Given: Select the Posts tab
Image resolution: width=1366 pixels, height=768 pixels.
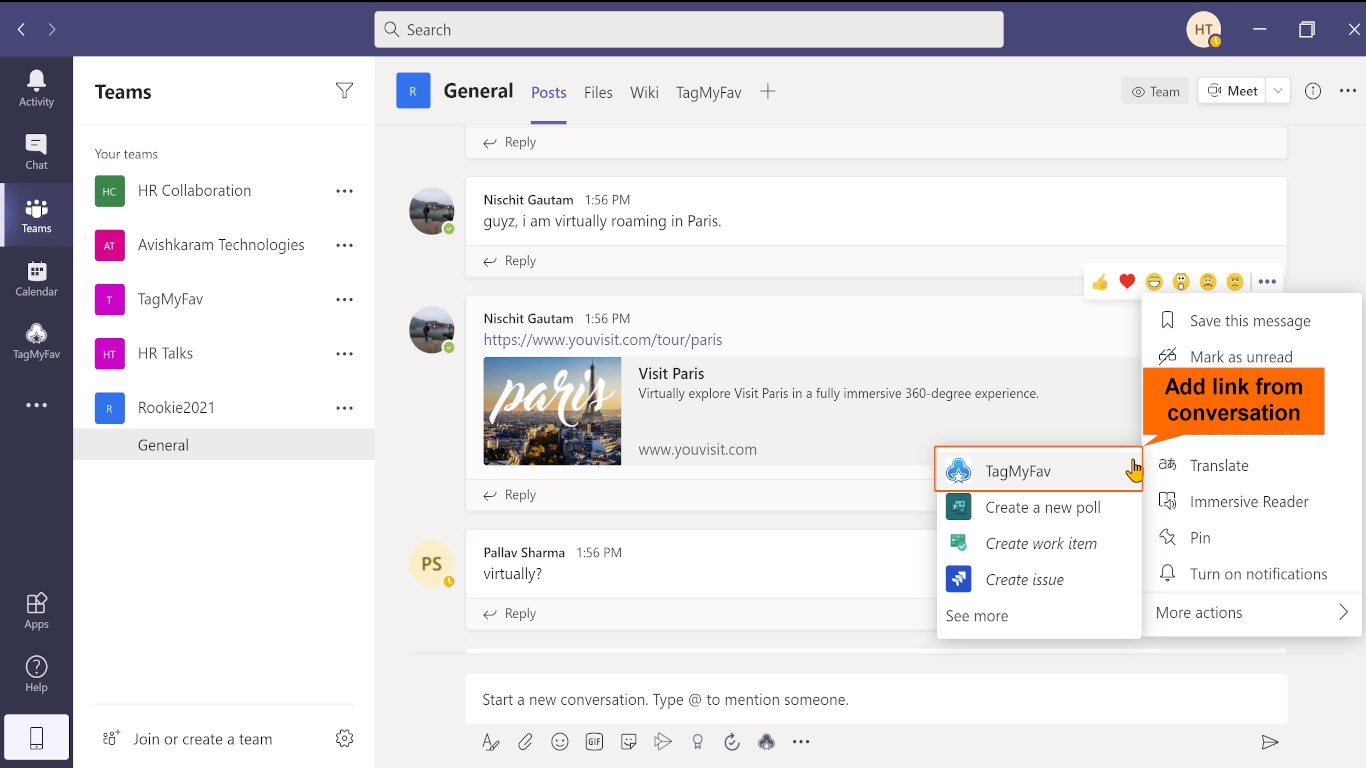Looking at the screenshot, I should pos(549,92).
